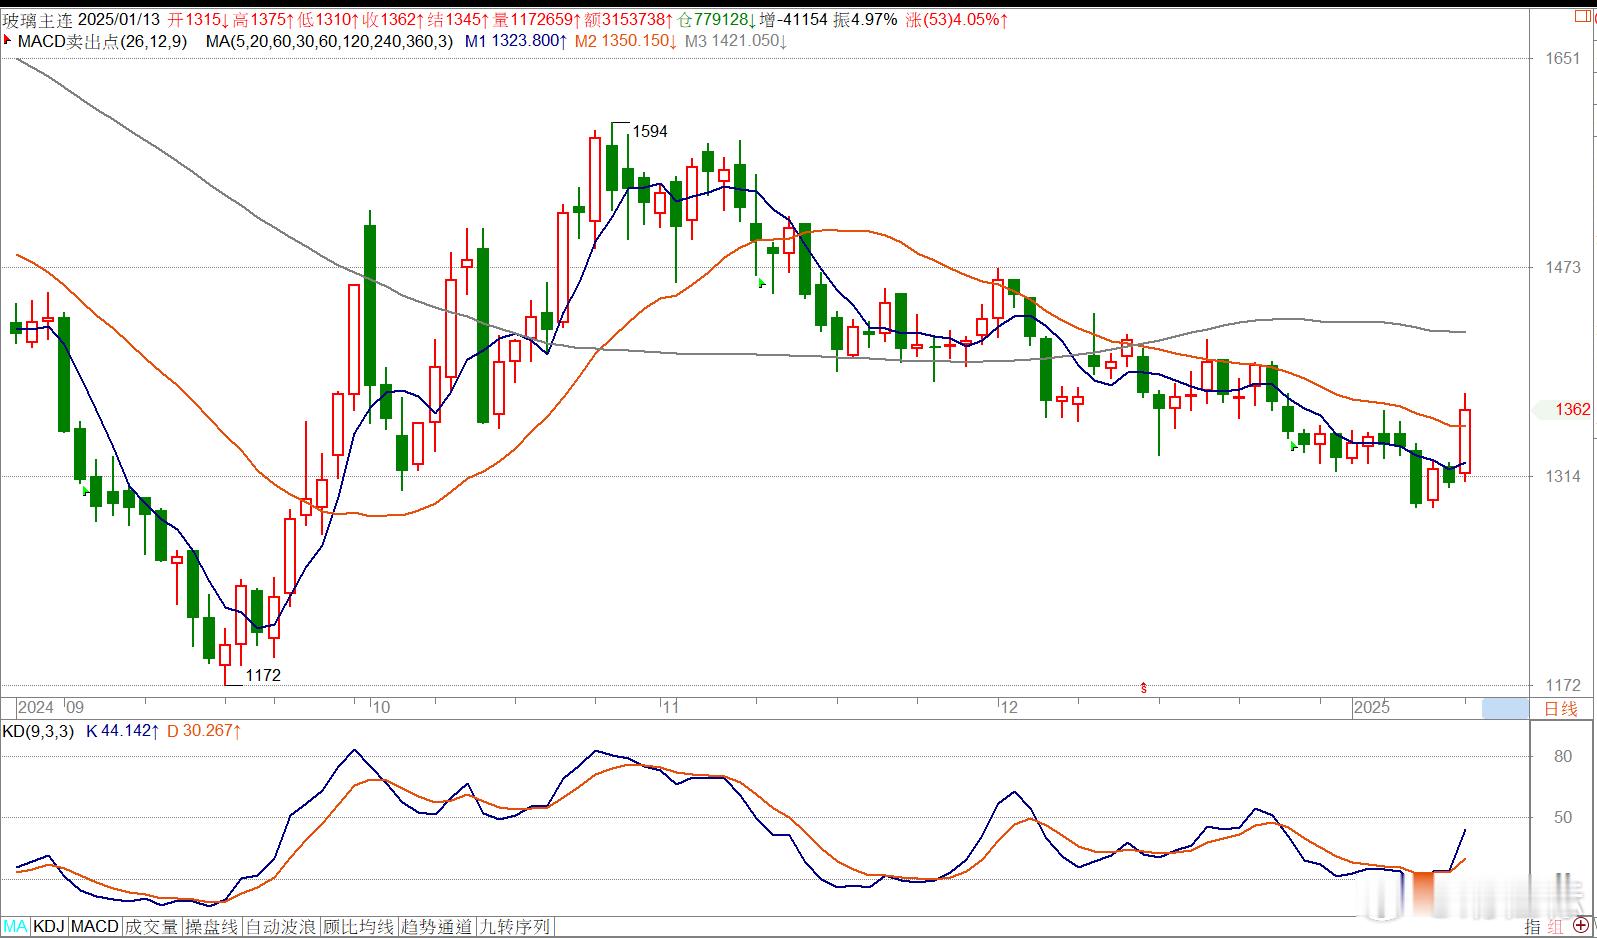The height and width of the screenshot is (938, 1597).
Task: Click the KD(9,3,3) indicator label
Action: click(38, 731)
